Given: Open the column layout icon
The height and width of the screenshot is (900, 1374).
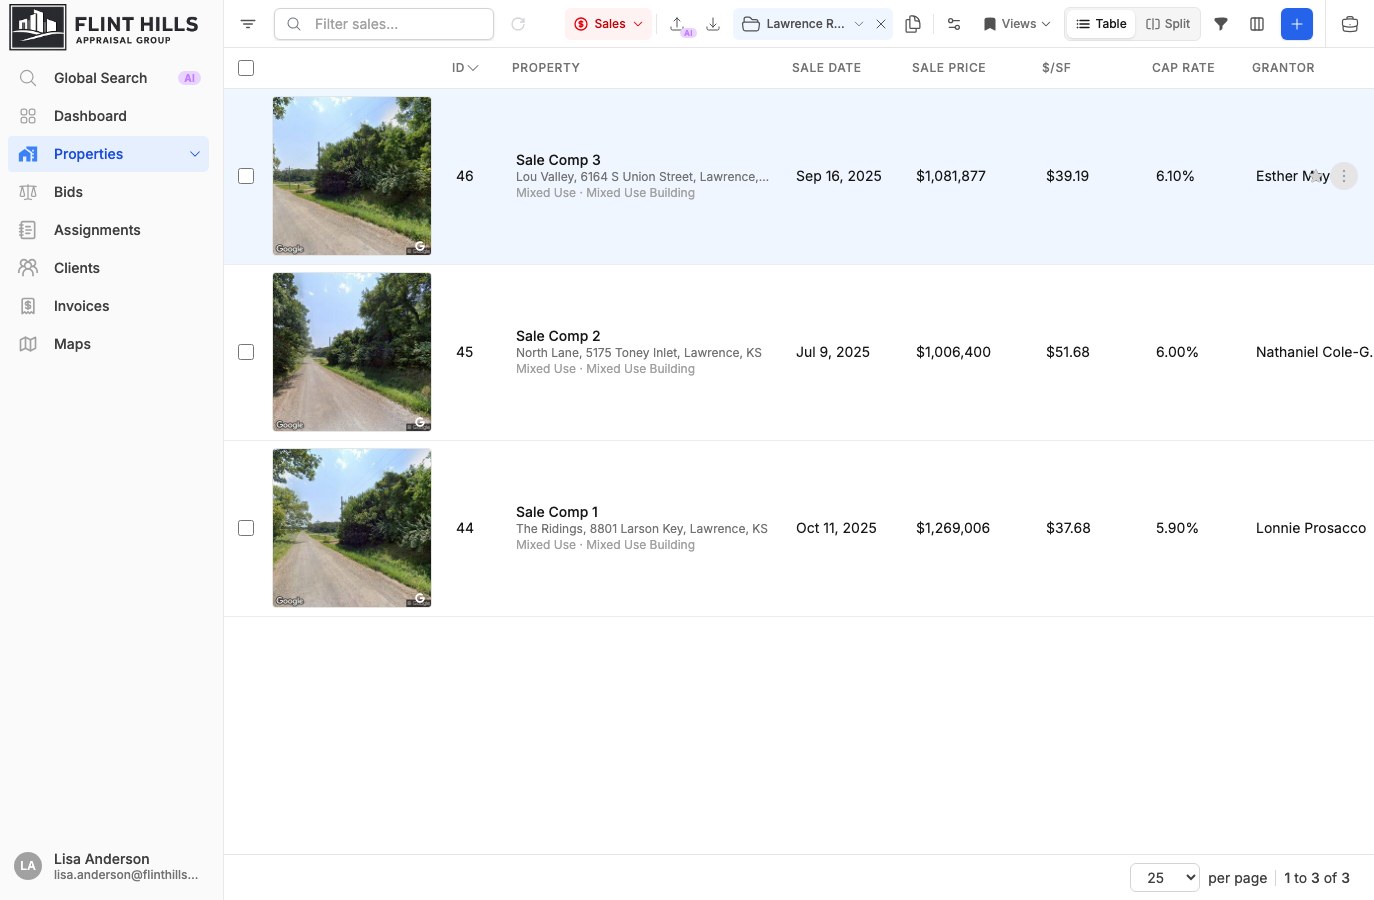Looking at the screenshot, I should [1257, 24].
